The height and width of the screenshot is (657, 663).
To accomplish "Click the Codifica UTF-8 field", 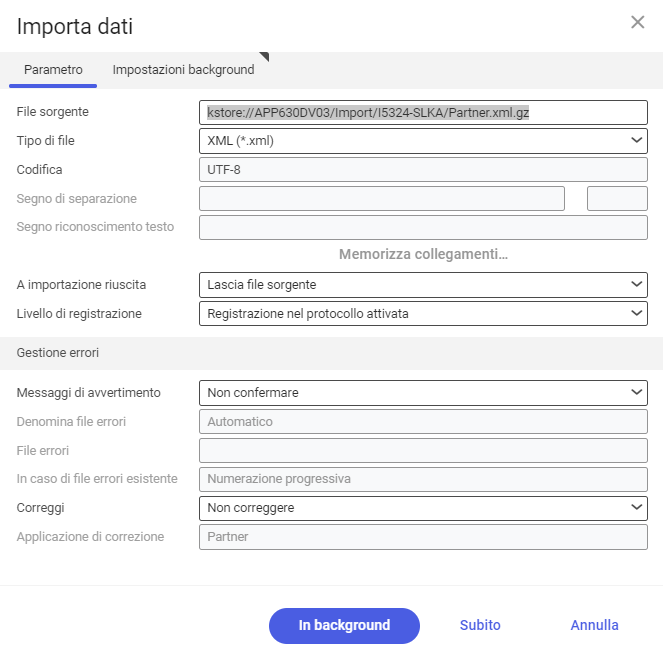I will coord(423,170).
